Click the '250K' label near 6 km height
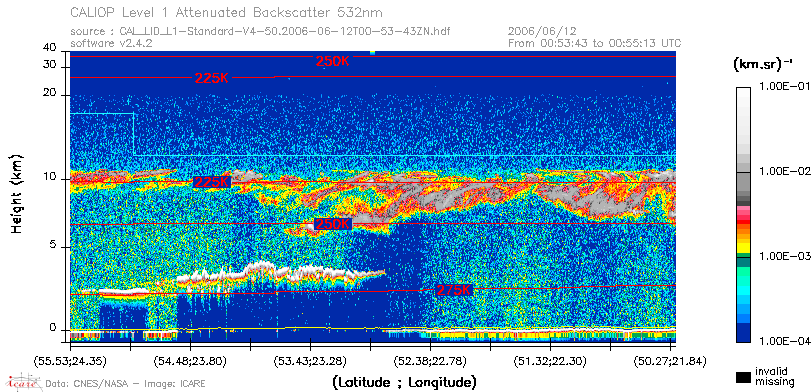 pos(333,224)
